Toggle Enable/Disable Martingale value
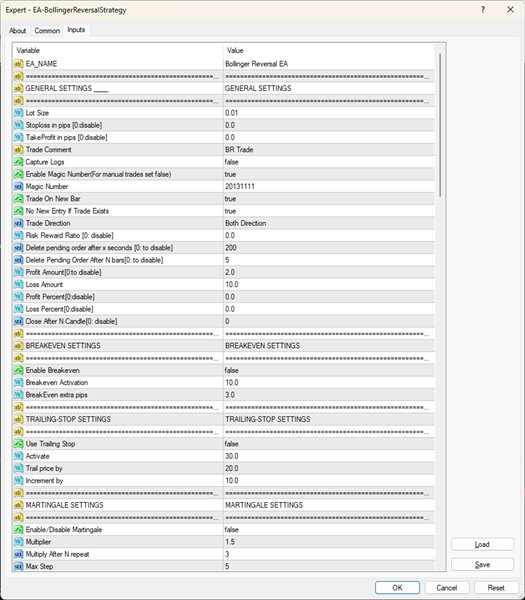This screenshot has height=600, width=525. pos(329,530)
